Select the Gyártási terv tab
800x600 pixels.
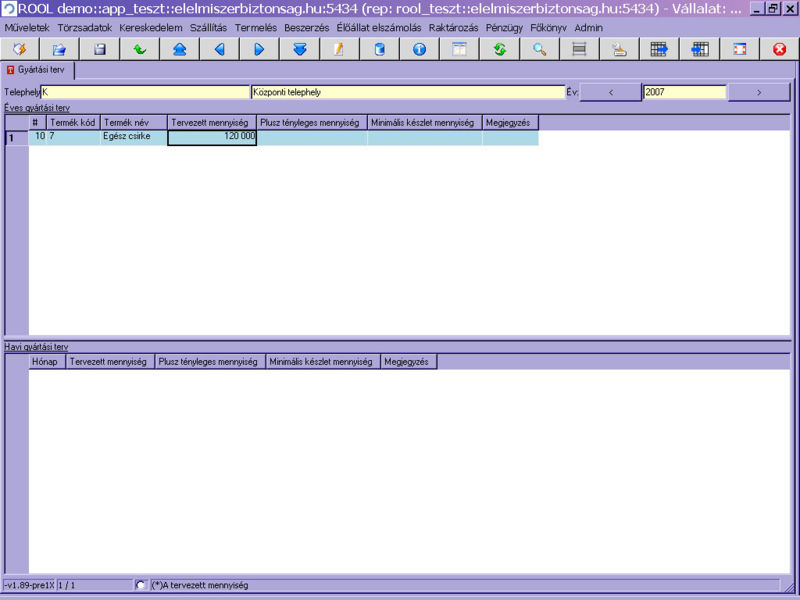40,70
